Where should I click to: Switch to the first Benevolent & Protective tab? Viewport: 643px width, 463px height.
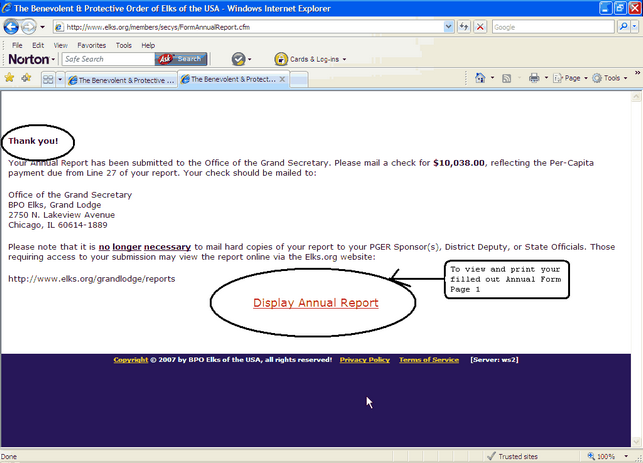click(120, 78)
